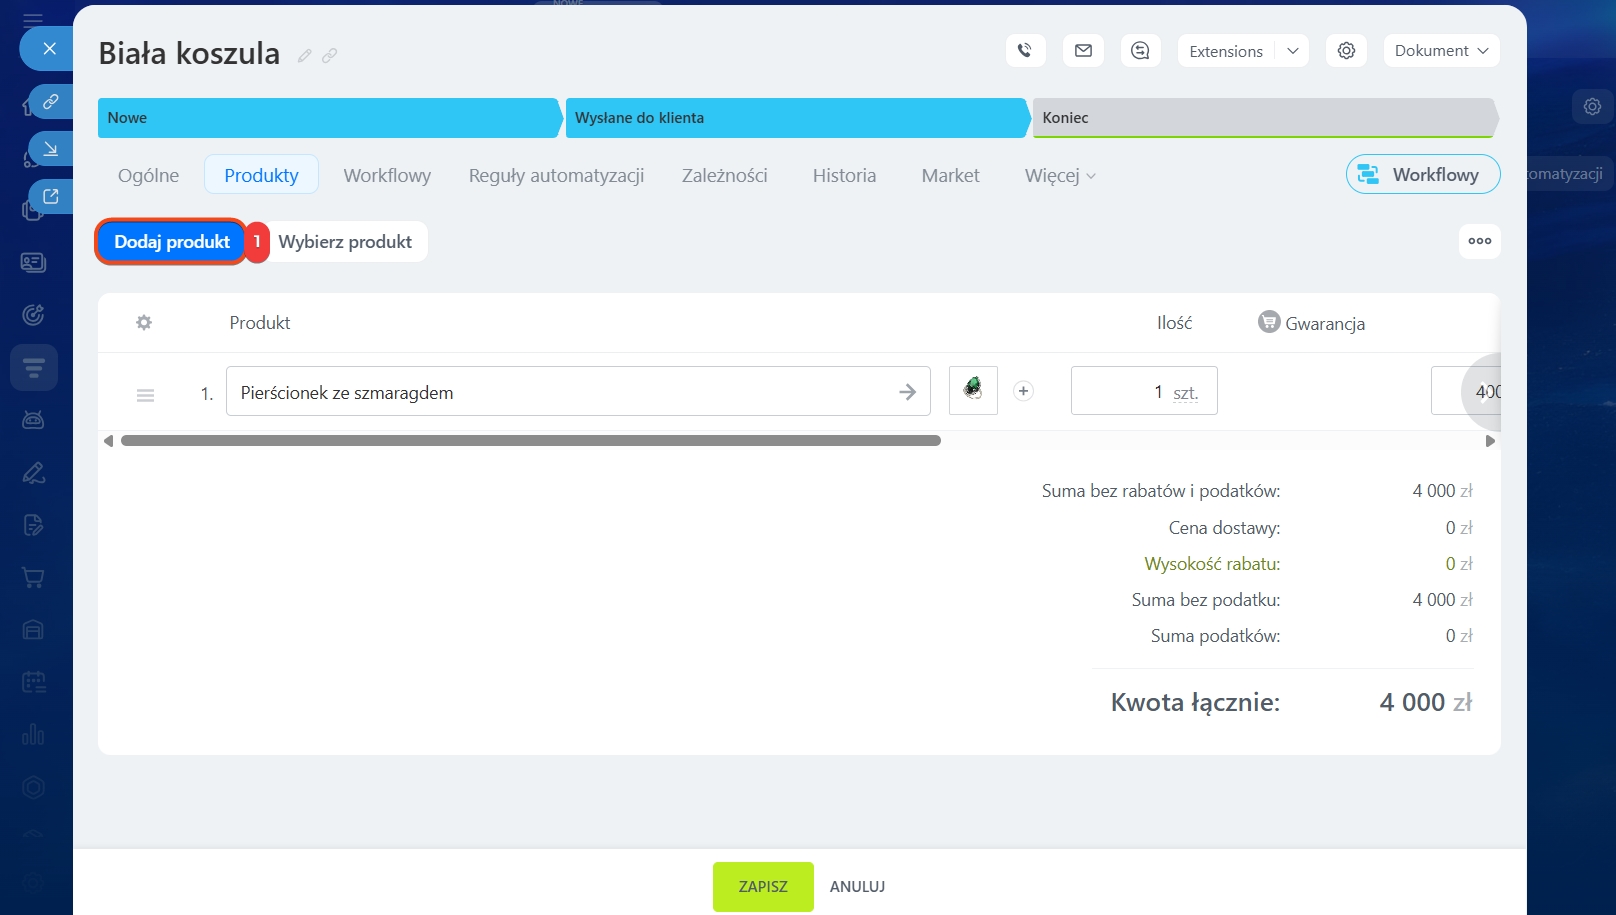Click pencil icon to edit title
This screenshot has width=1616, height=915.
click(304, 56)
